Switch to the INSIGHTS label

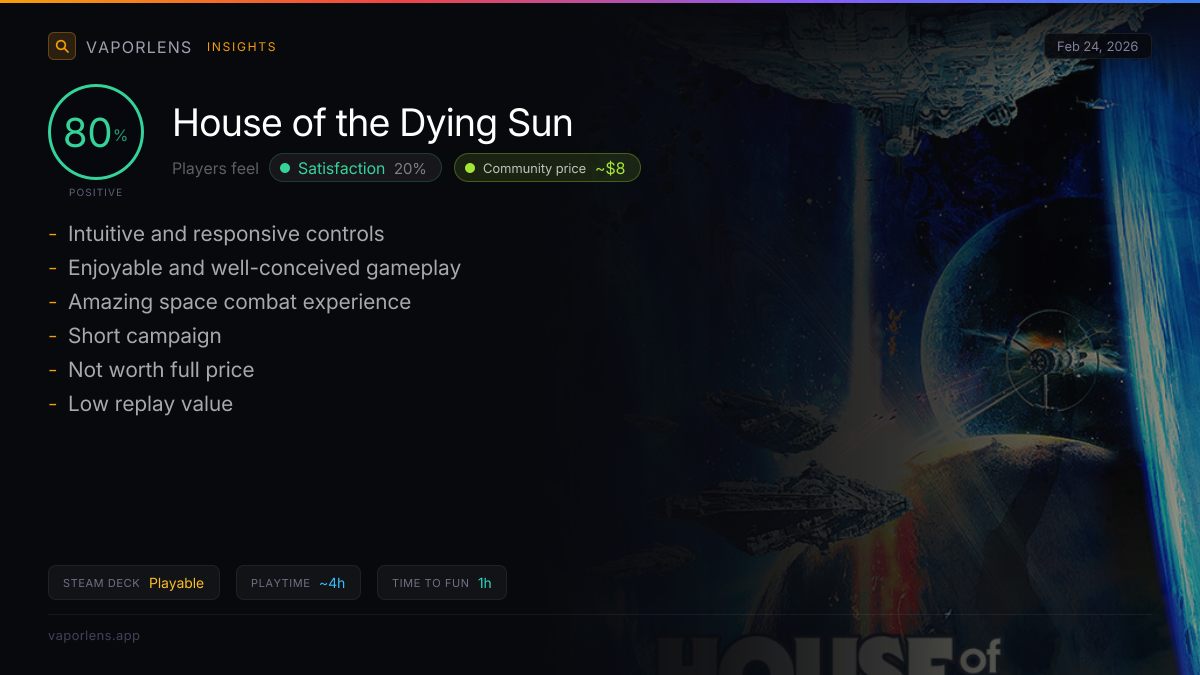[241, 47]
